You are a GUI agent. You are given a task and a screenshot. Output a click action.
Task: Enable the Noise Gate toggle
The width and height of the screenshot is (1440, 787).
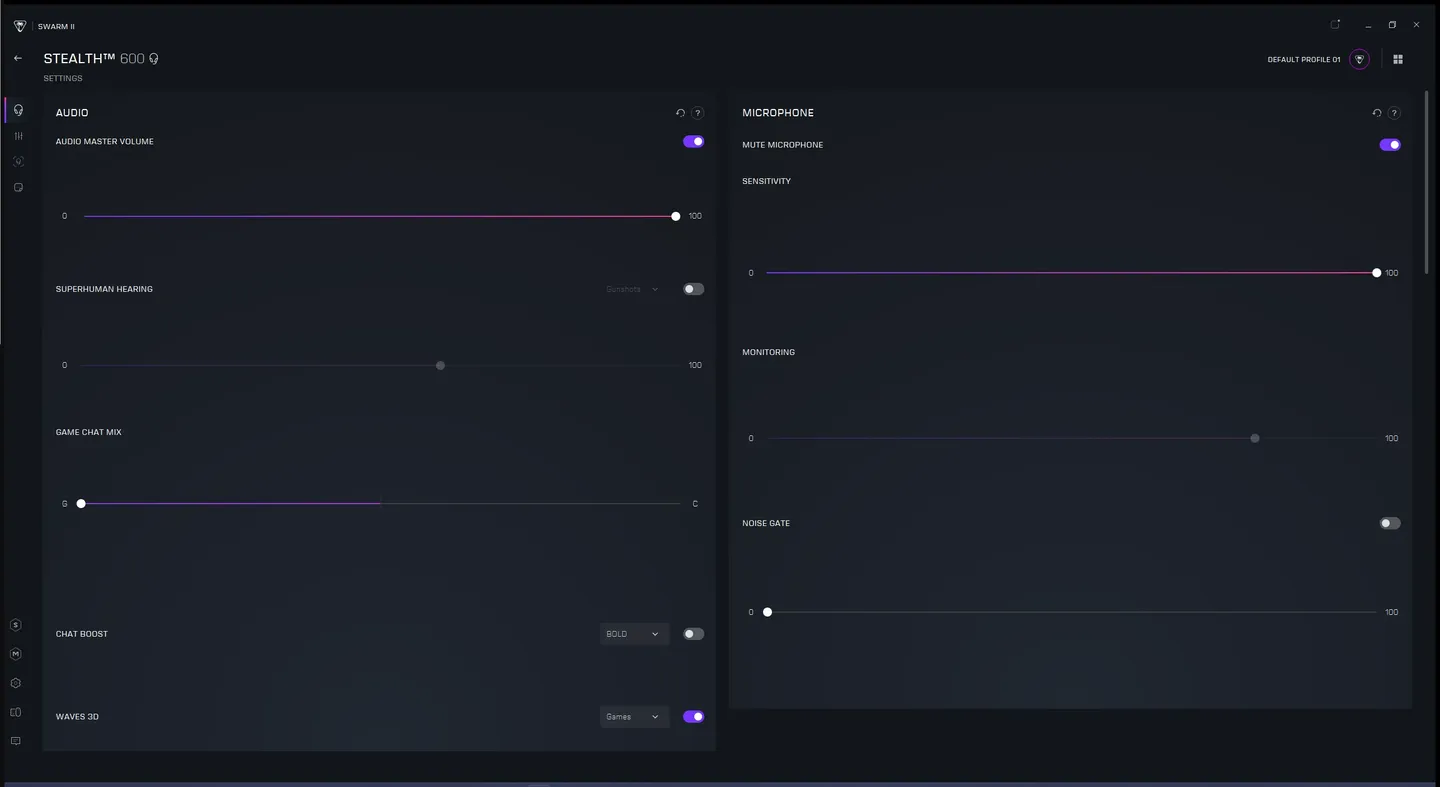click(1390, 523)
